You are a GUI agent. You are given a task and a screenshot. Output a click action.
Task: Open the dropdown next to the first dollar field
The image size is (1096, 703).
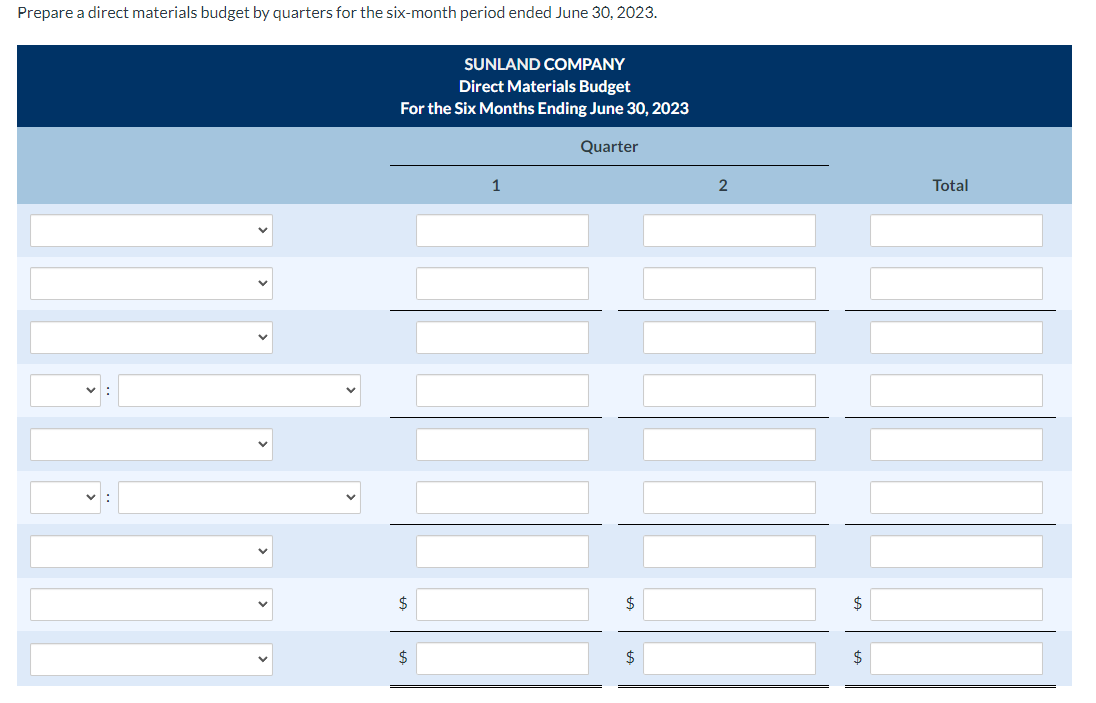point(151,604)
